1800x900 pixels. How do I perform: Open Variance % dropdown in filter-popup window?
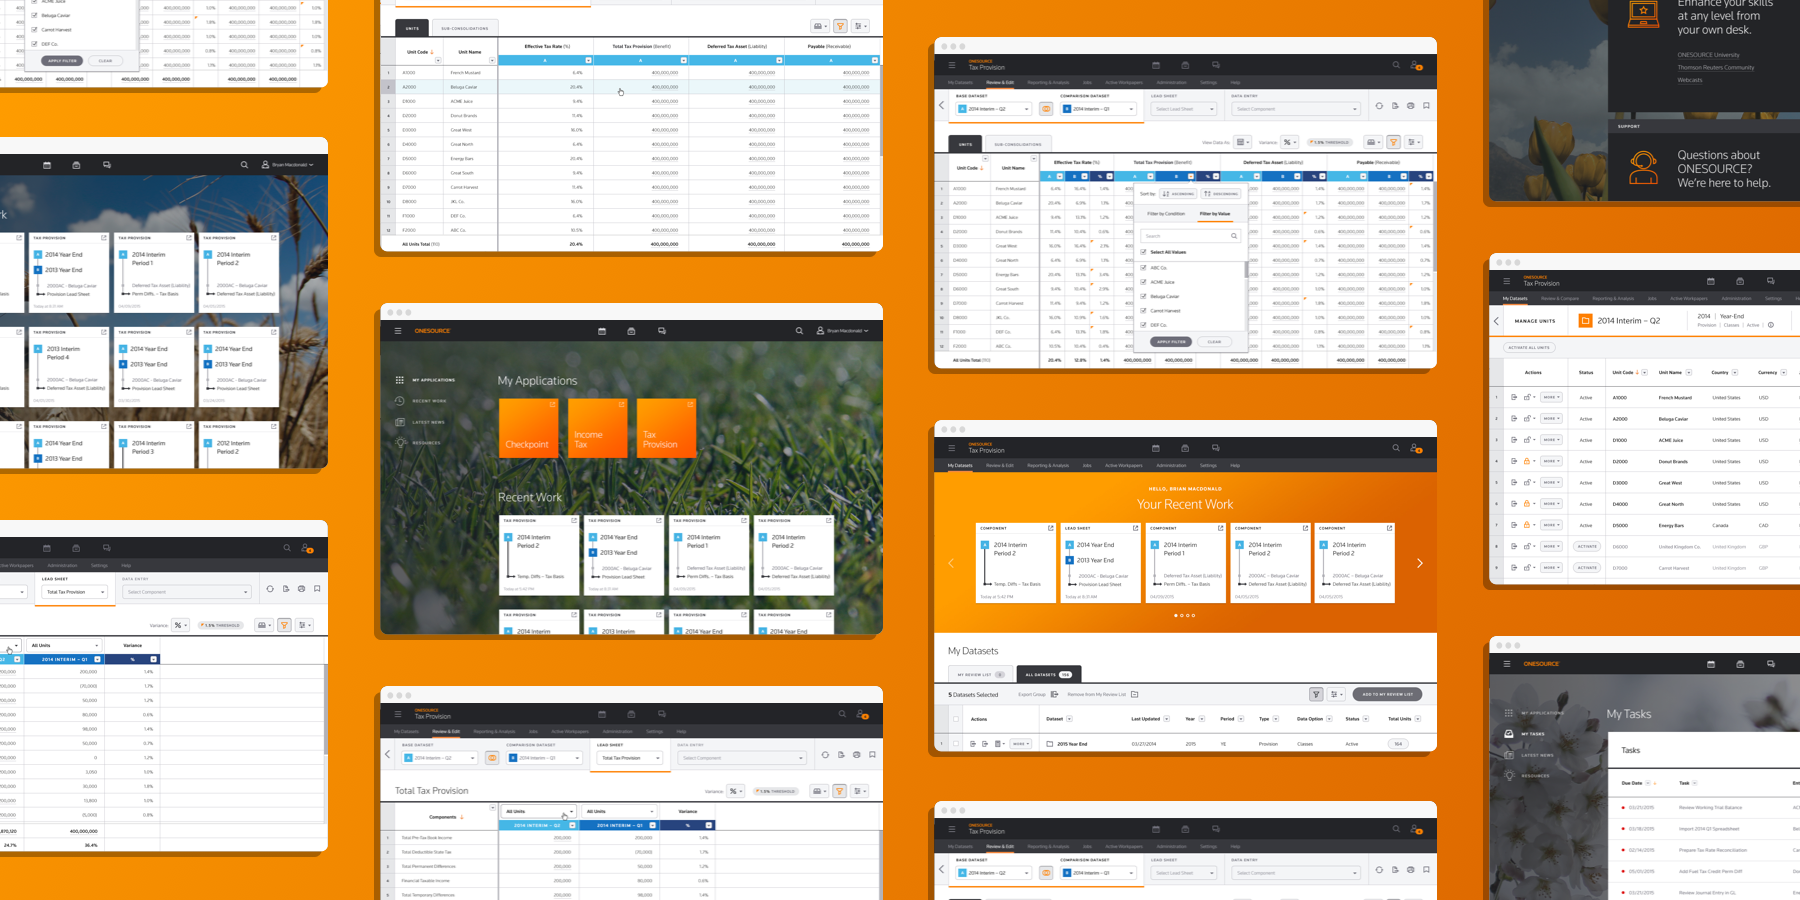pos(1290,142)
